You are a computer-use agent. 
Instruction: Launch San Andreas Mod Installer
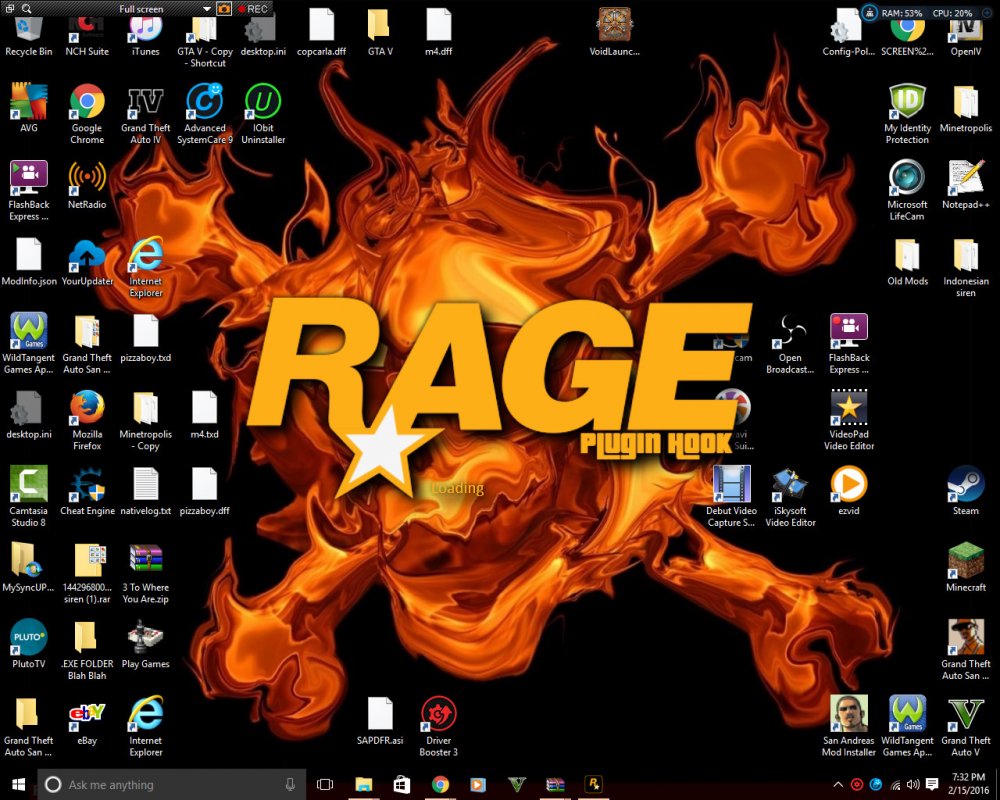[x=849, y=726]
